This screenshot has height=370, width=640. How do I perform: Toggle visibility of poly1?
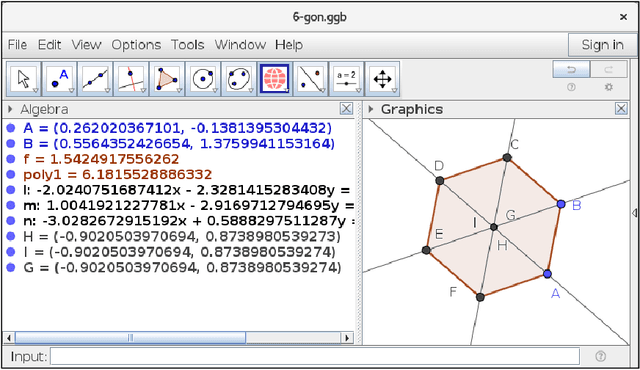coord(11,175)
